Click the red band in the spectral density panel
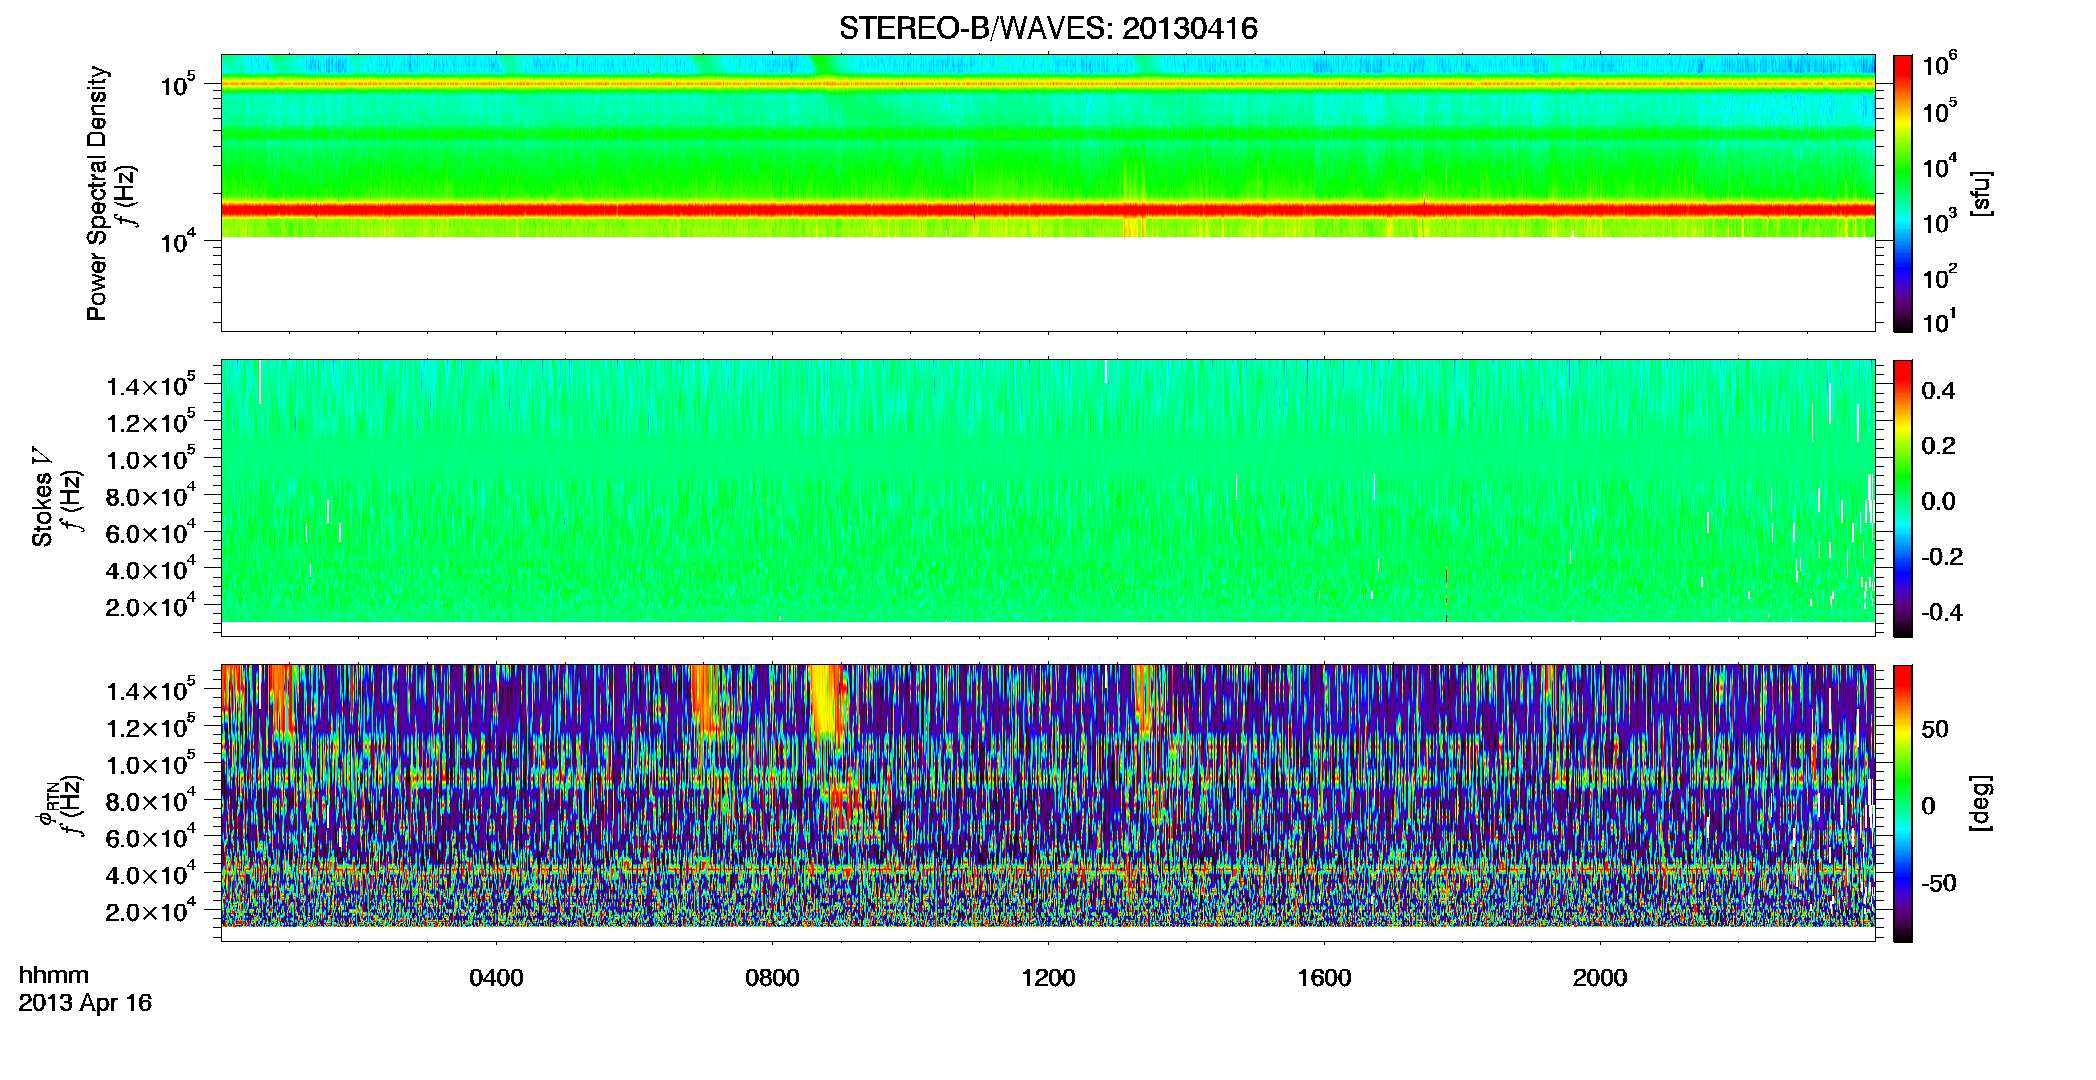The image size is (2096, 1080). 1048,210
